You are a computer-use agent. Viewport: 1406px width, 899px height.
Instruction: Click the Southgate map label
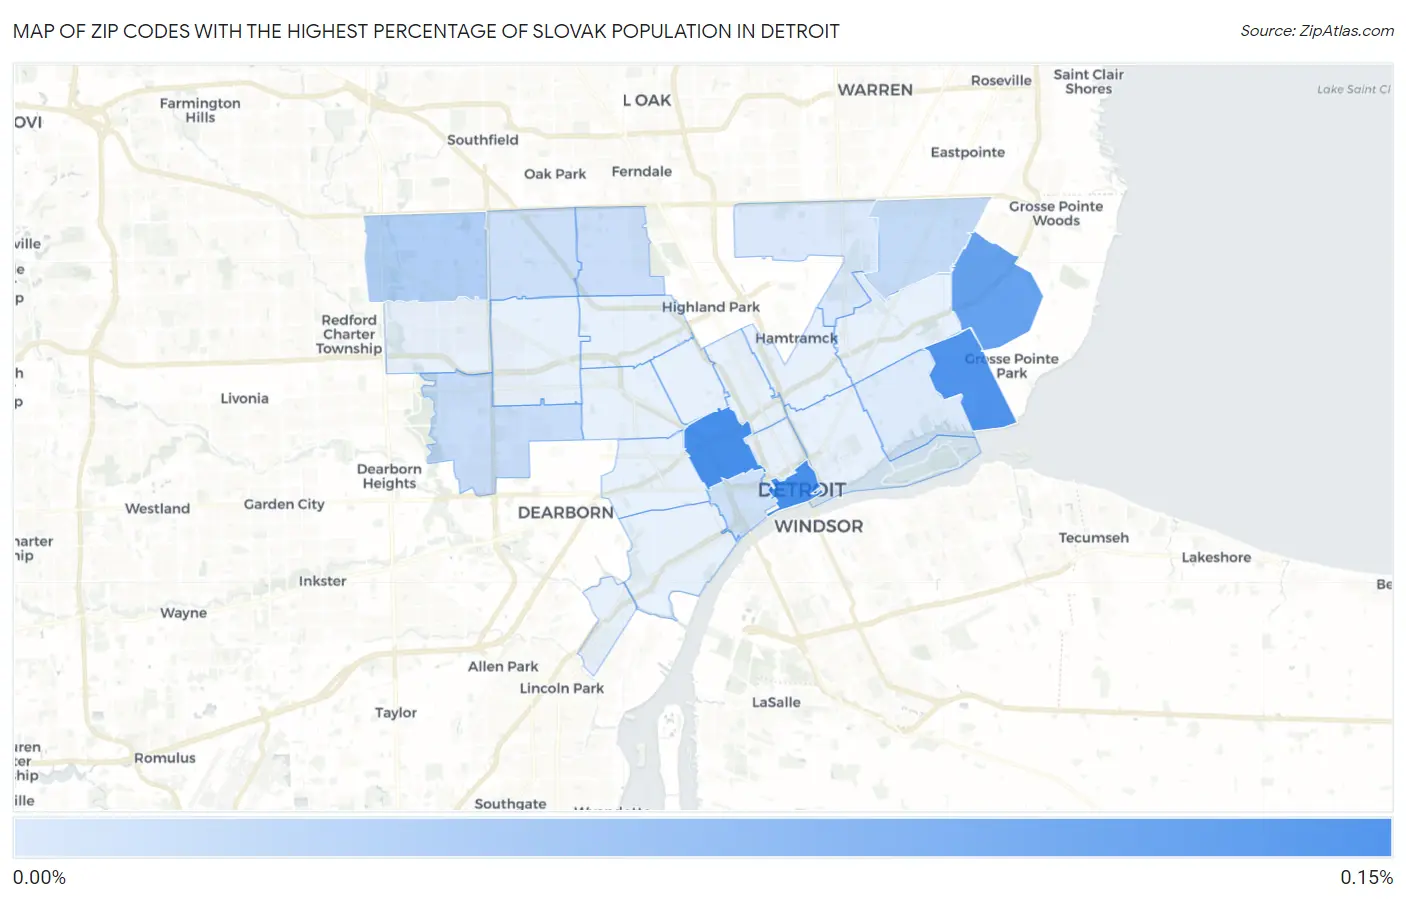pyautogui.click(x=510, y=804)
